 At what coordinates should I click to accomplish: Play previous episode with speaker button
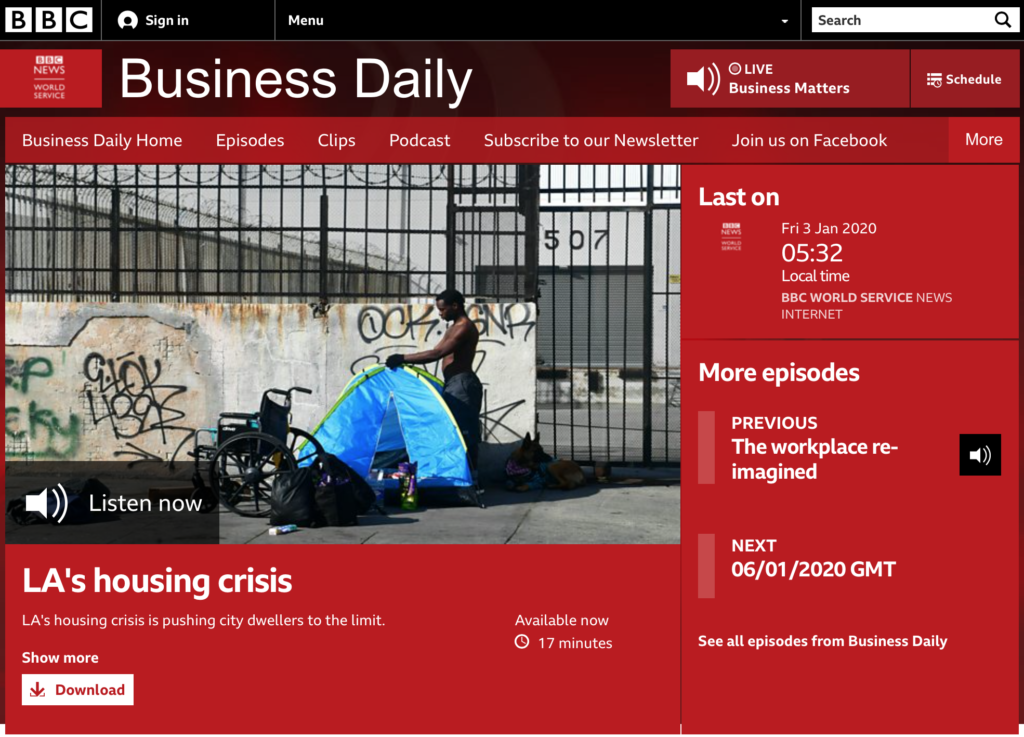point(980,455)
